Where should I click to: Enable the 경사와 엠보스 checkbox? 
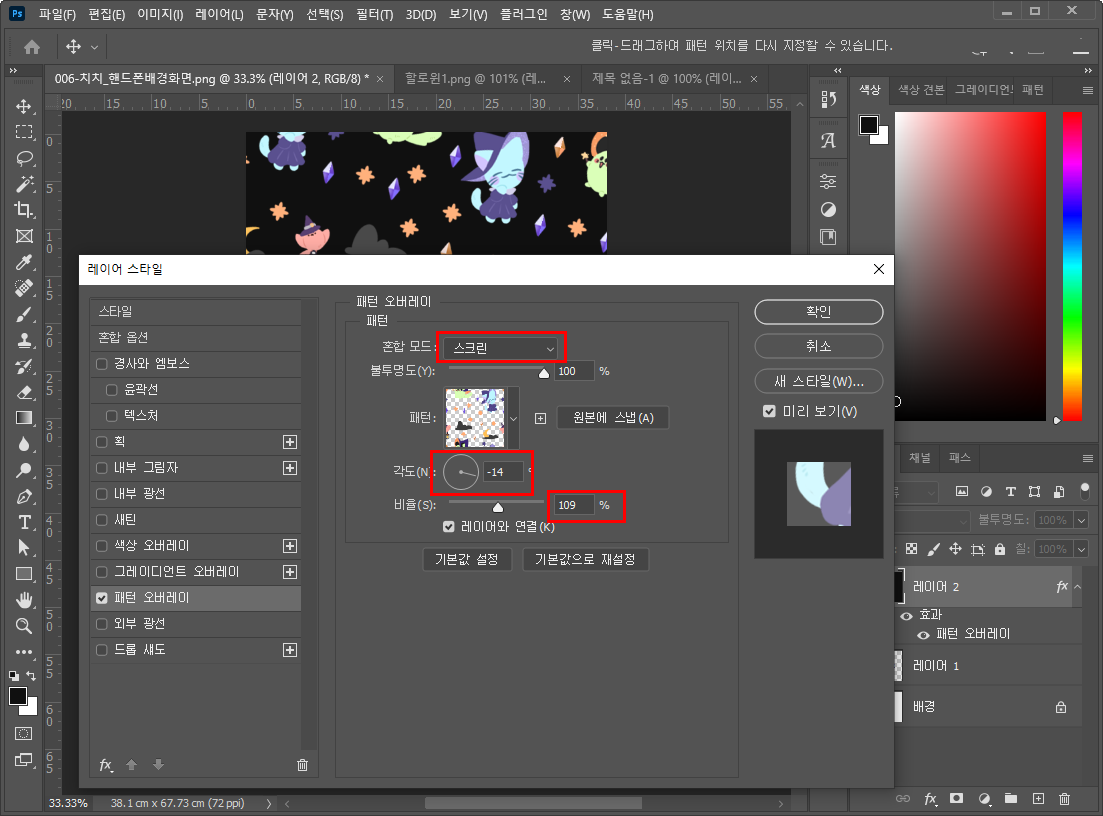tap(102, 364)
